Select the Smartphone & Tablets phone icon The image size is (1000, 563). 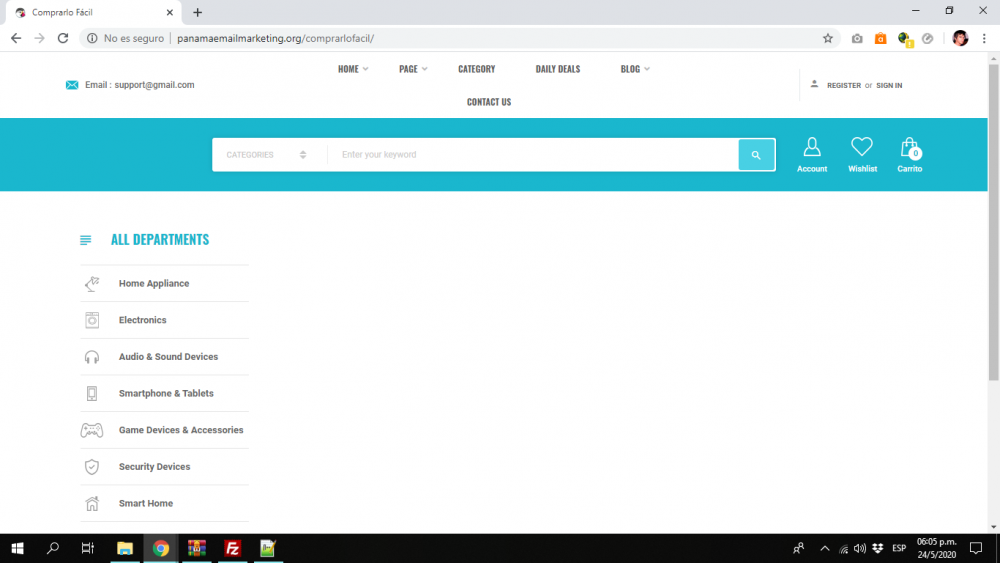click(92, 393)
